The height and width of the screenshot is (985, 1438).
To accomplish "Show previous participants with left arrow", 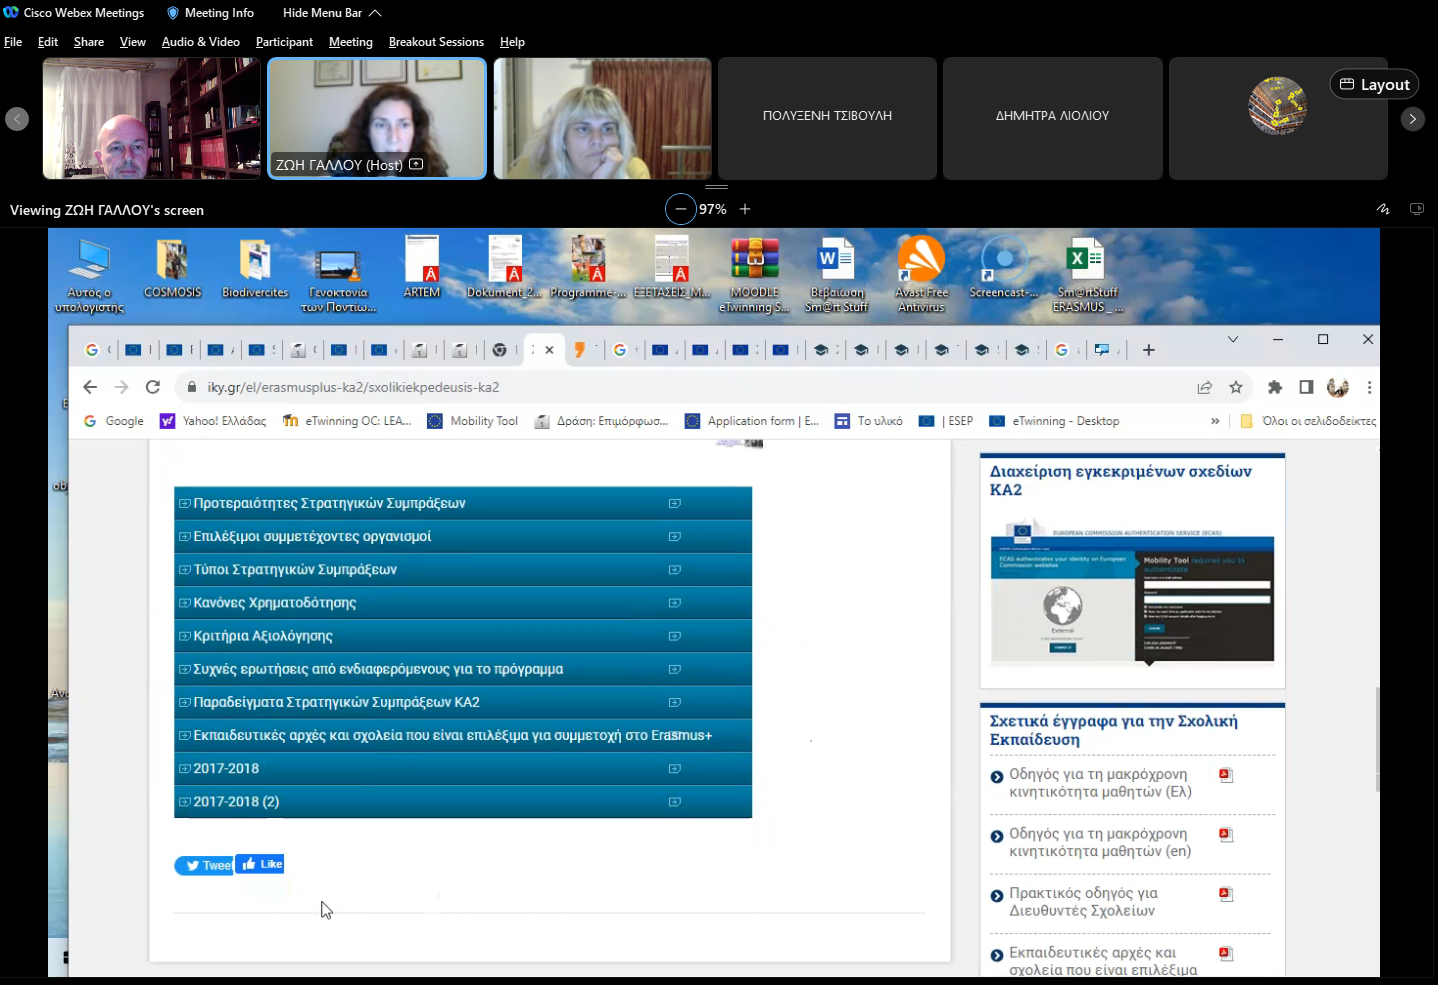I will 17,119.
